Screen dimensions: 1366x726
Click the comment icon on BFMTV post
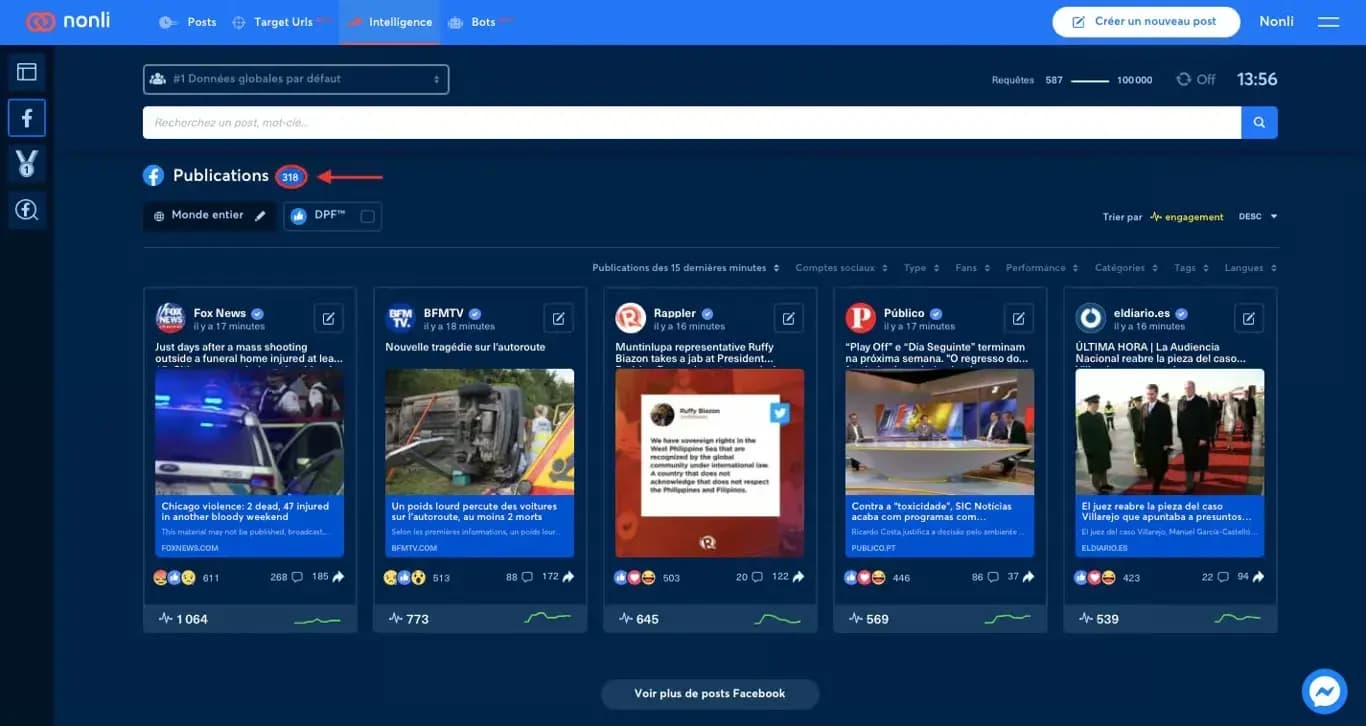coord(526,577)
